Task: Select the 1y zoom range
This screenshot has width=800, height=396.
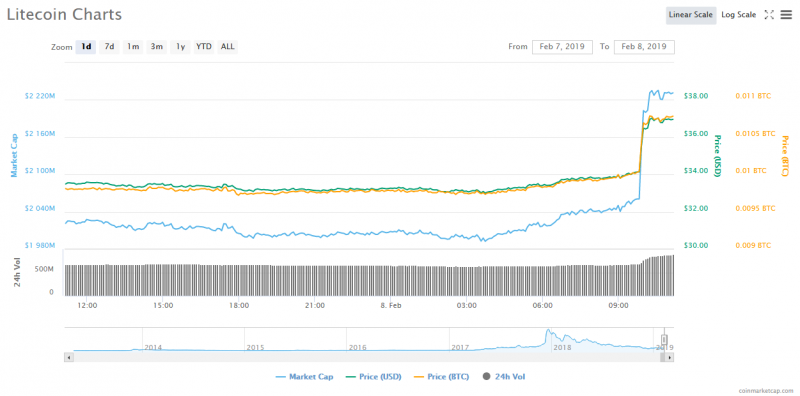Action: (180, 47)
